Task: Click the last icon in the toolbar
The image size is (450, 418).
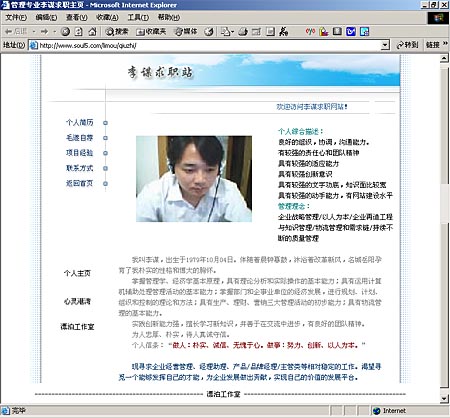Action: tap(365, 32)
